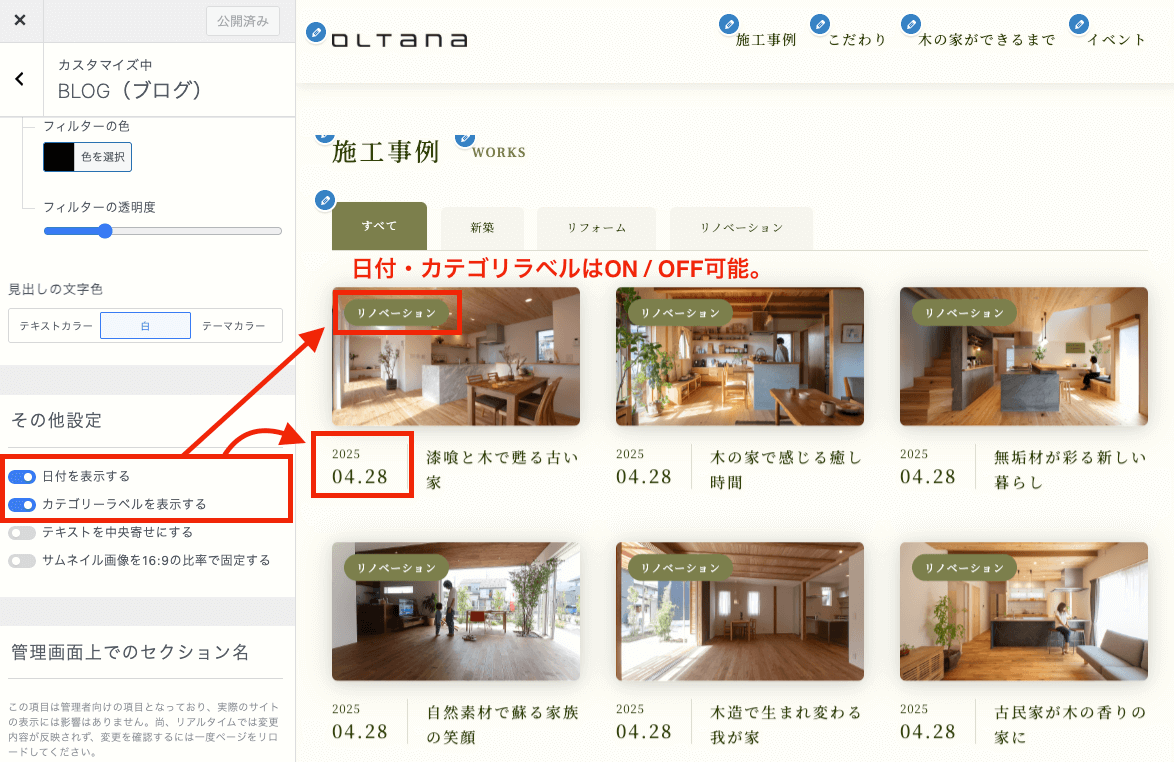Image resolution: width=1174 pixels, height=762 pixels.
Task: Click title 自然素材で蘇る家族の笑顔
Action: [x=502, y=725]
